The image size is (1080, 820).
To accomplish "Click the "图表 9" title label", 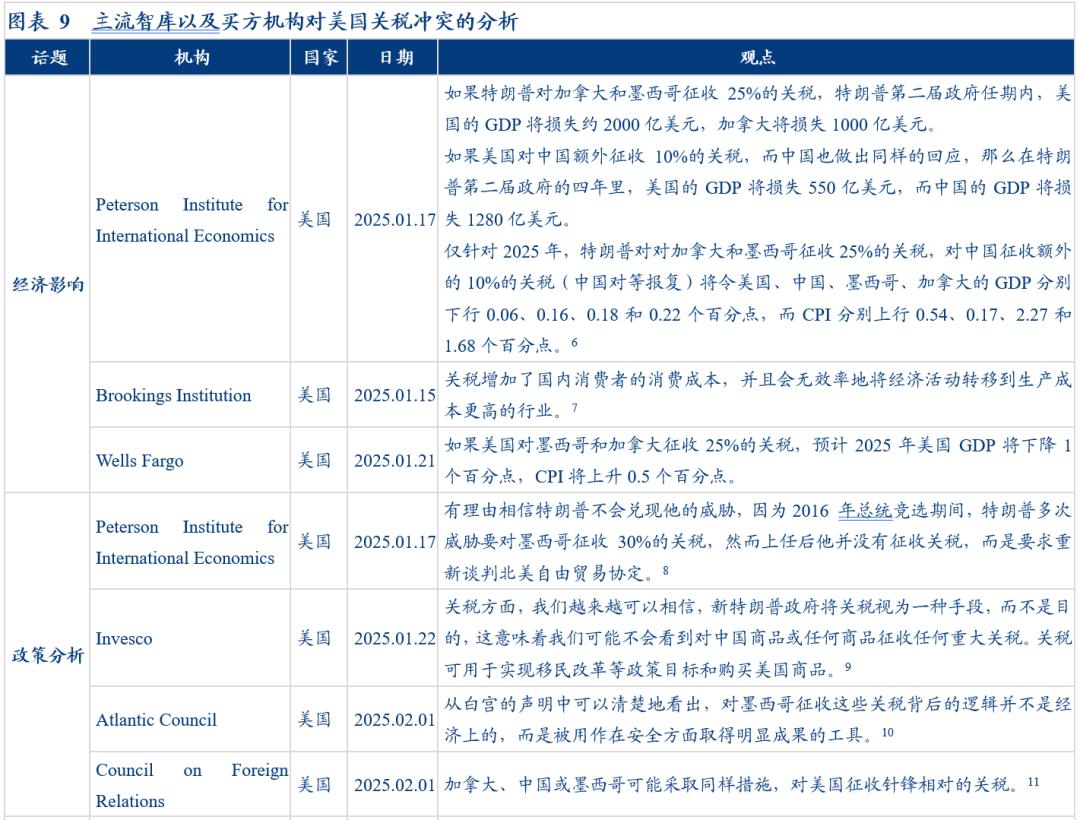I will tap(40, 21).
